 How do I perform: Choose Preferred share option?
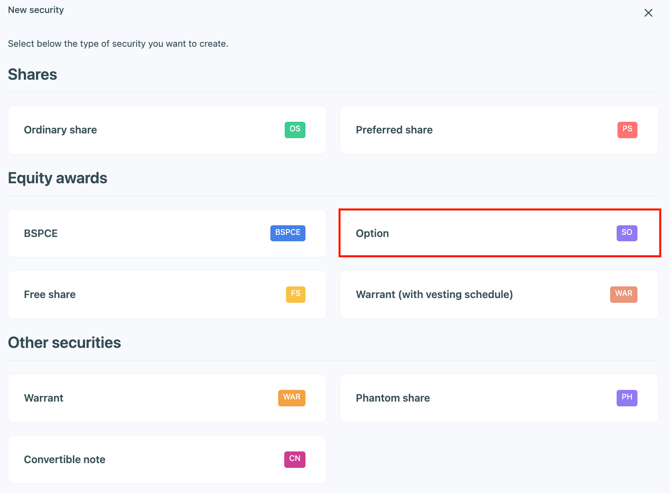tap(394, 130)
